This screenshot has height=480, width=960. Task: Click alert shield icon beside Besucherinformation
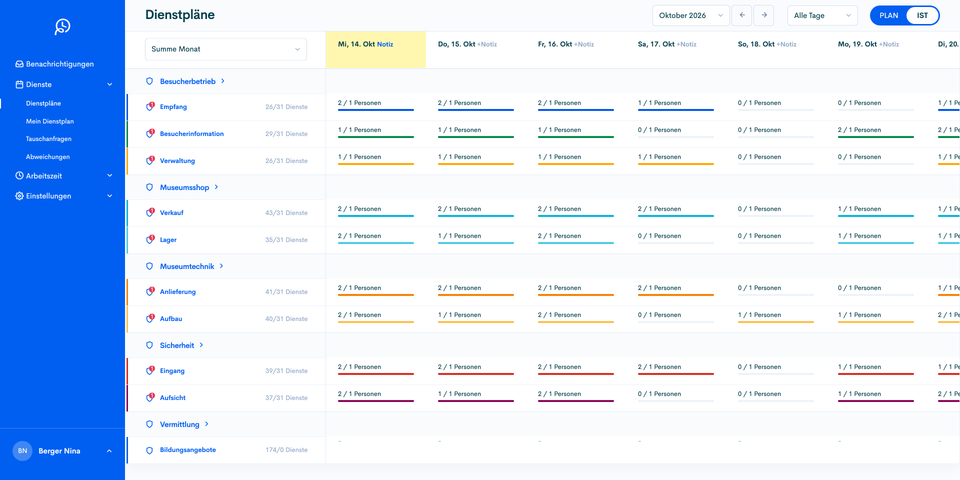tap(150, 133)
